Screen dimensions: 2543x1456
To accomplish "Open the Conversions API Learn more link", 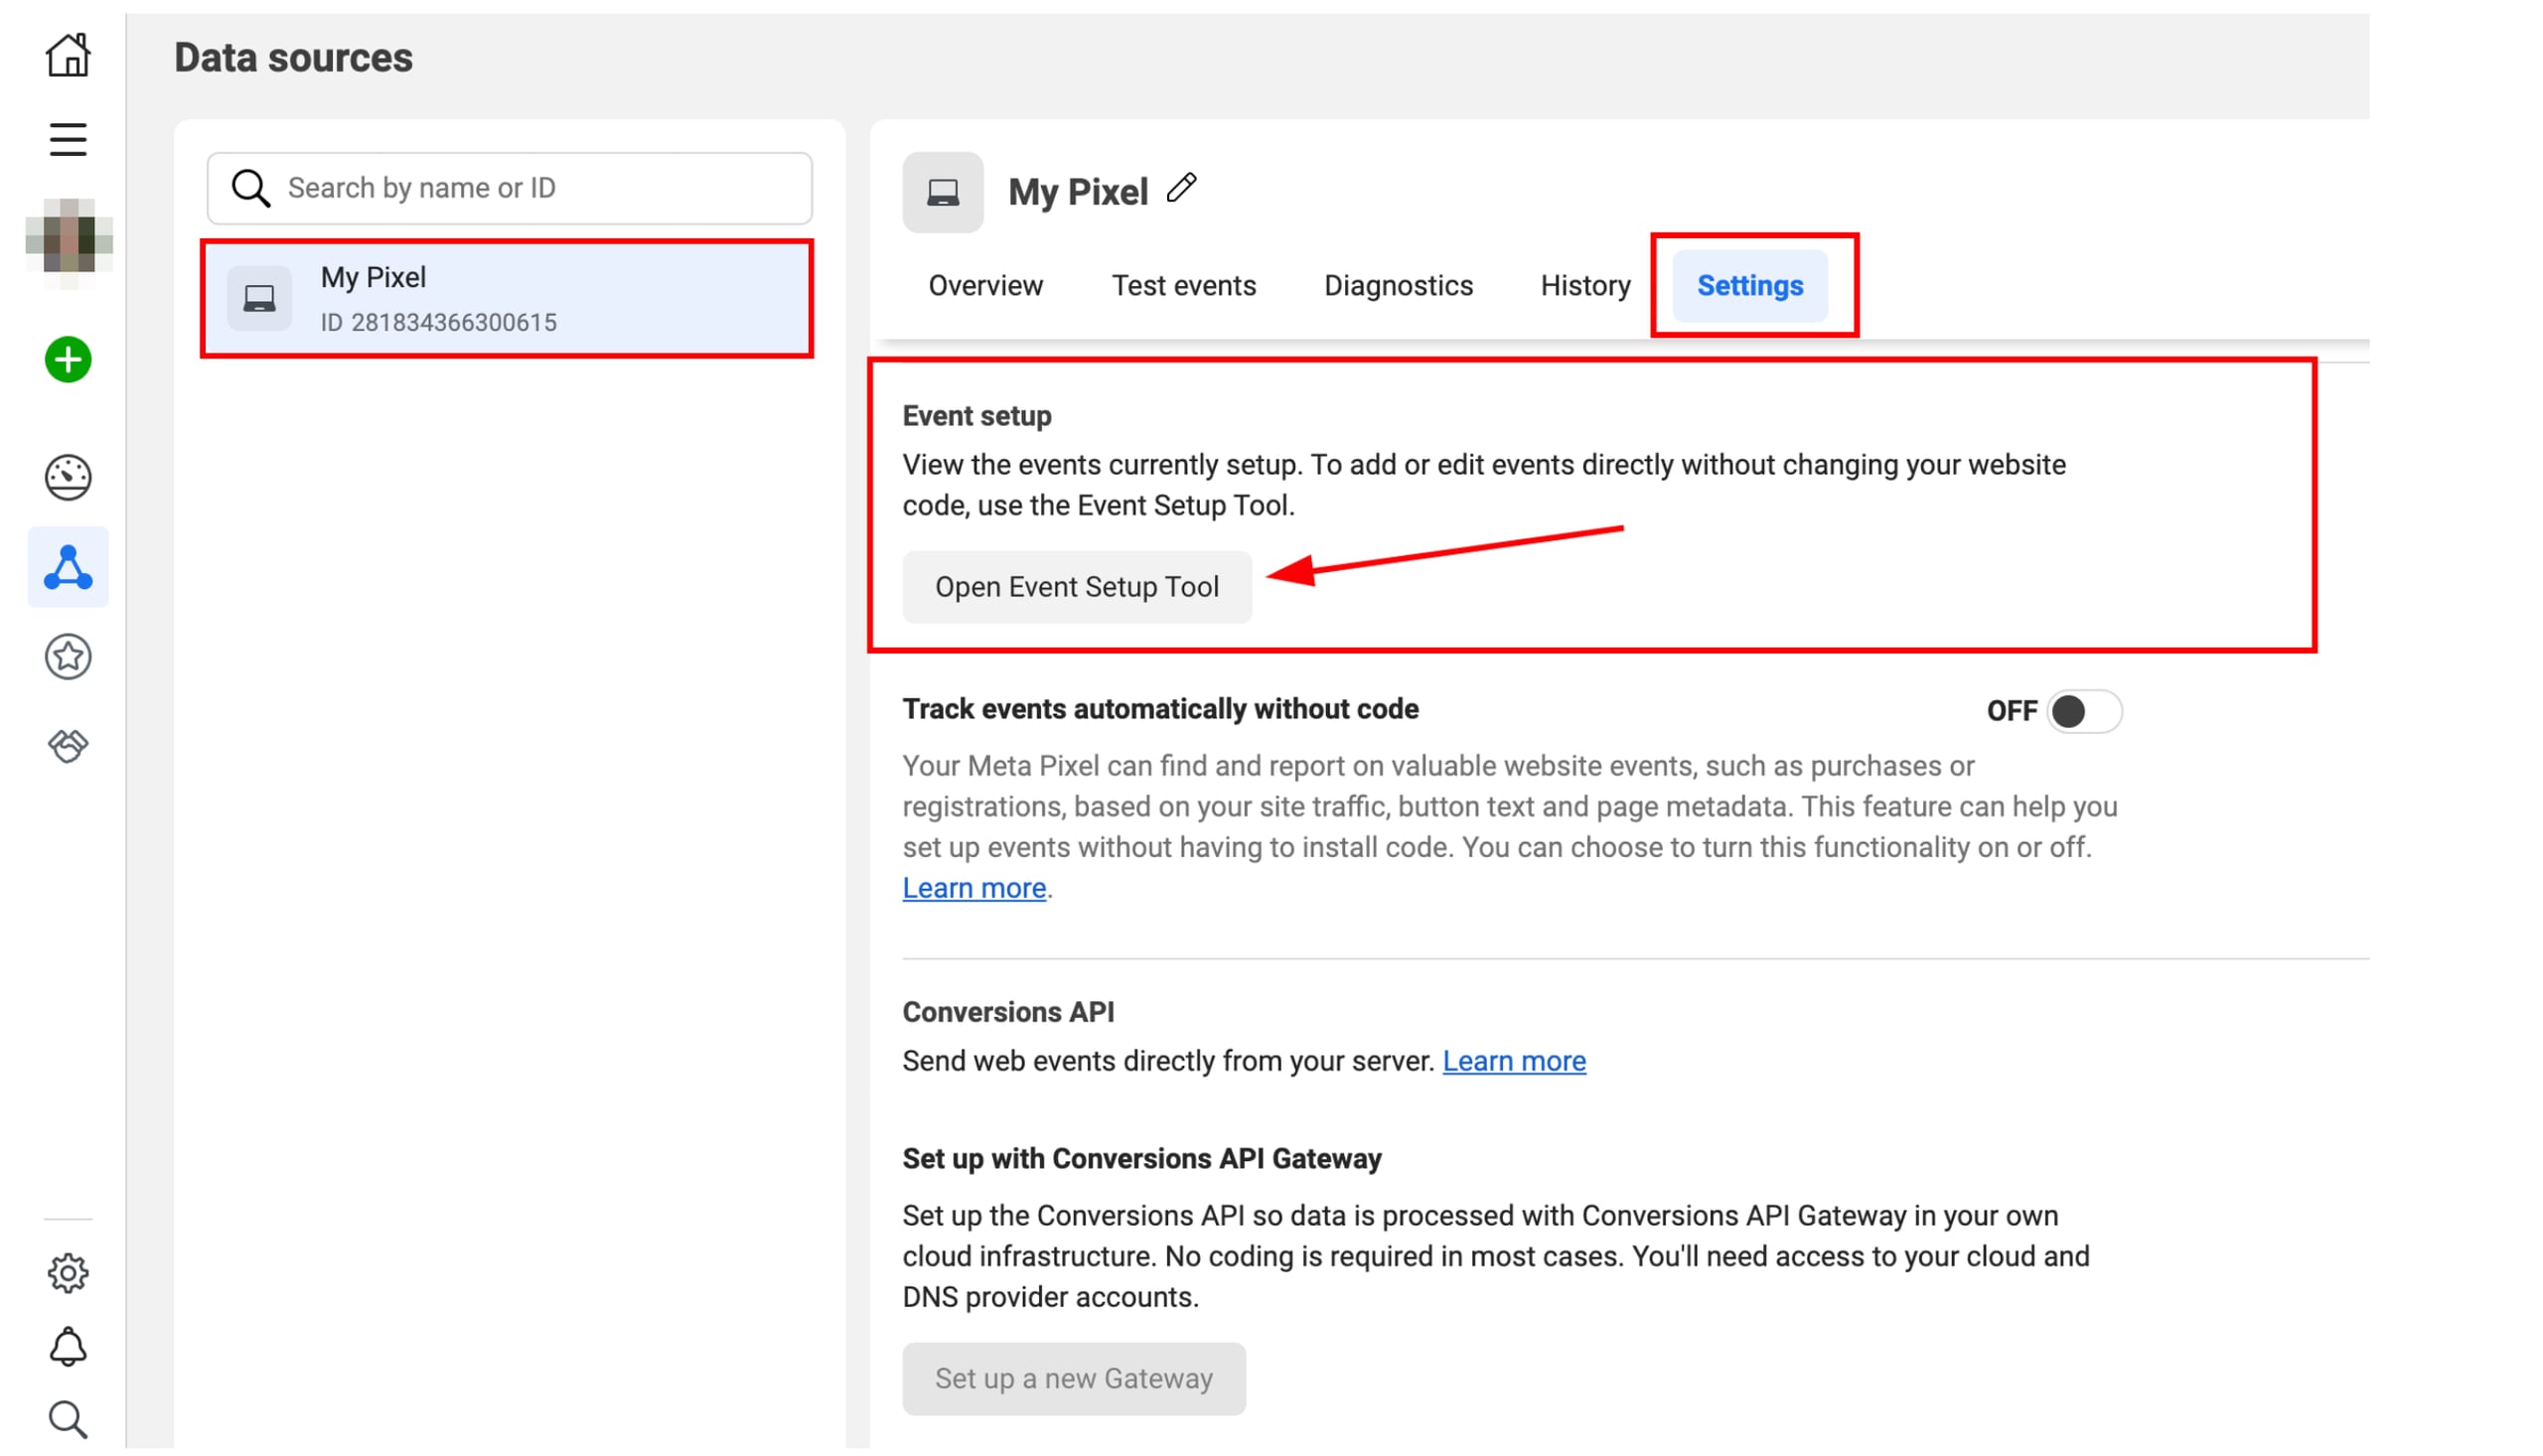I will [x=1513, y=1060].
